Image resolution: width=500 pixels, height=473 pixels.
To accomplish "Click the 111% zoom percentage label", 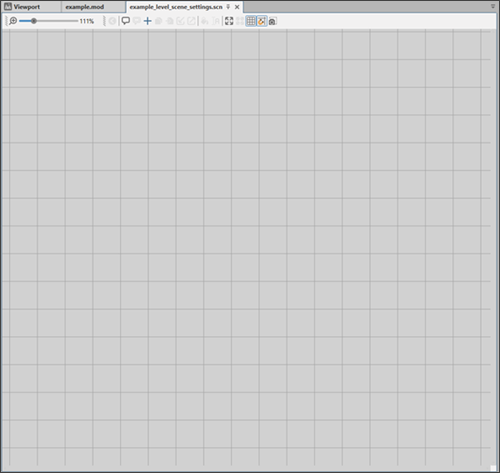I will coord(87,21).
